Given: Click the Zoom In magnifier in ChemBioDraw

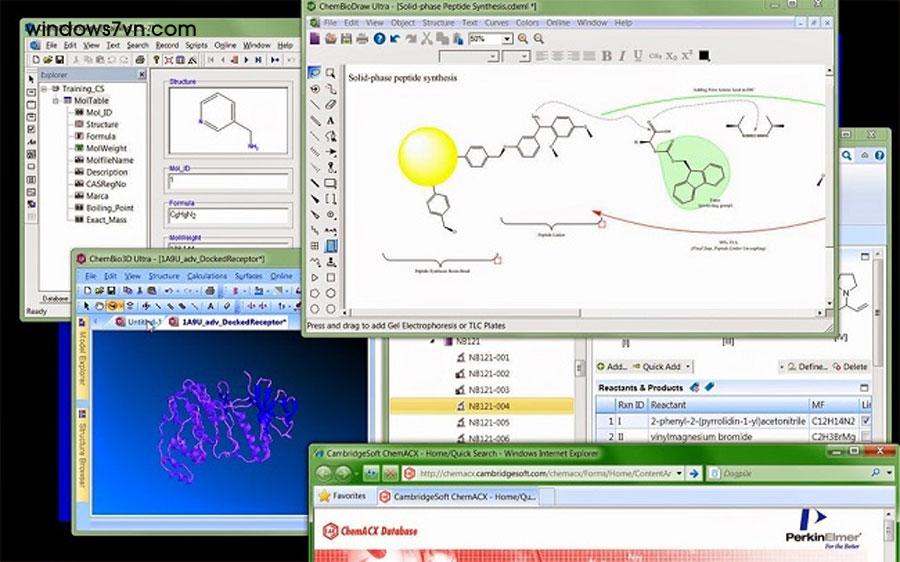Looking at the screenshot, I should click(523, 39).
